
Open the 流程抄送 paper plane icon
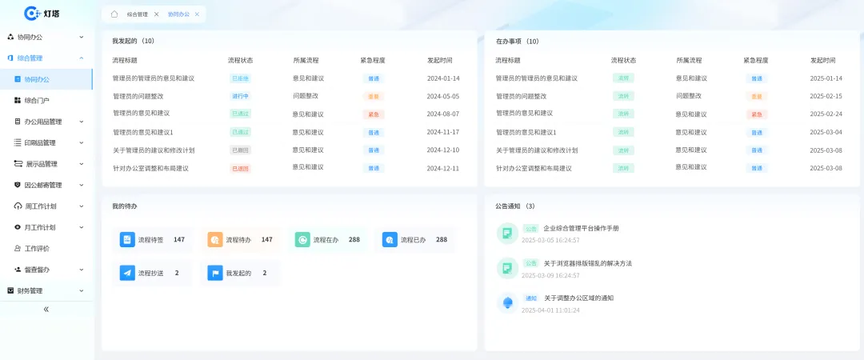(127, 273)
